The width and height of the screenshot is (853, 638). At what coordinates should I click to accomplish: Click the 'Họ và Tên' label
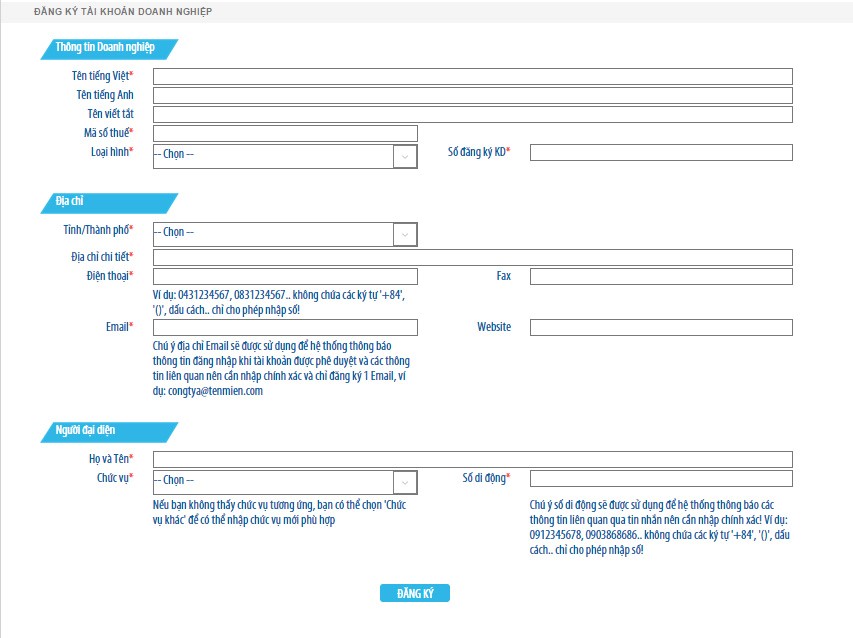[x=111, y=459]
